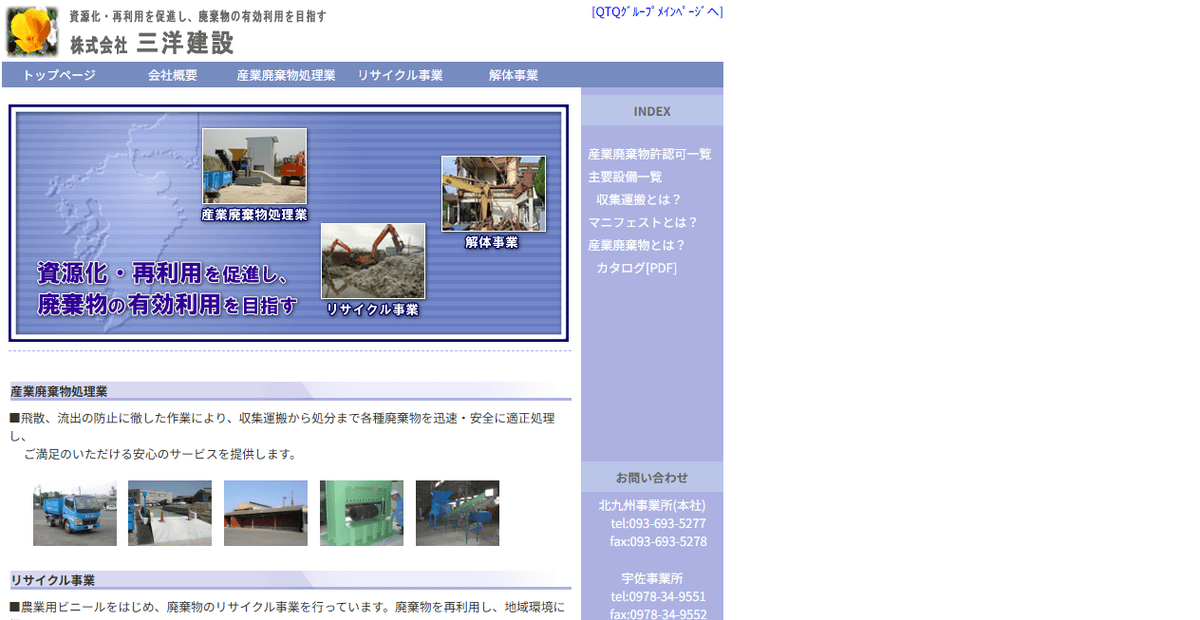Click the blue dump truck thumbnail
This screenshot has width=1200, height=620.
point(75,513)
